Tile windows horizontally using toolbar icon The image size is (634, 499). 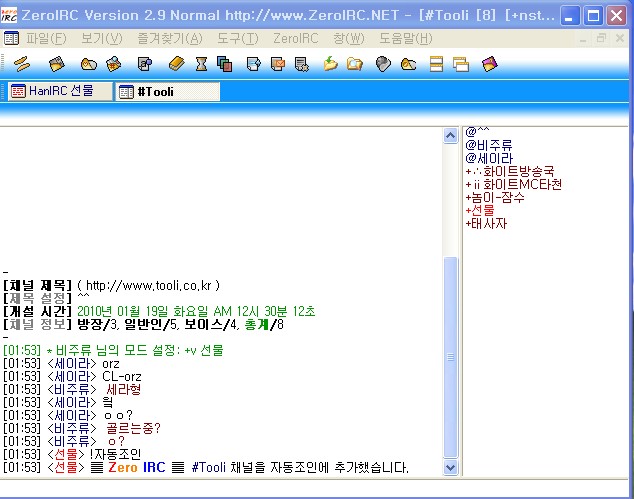coord(436,64)
